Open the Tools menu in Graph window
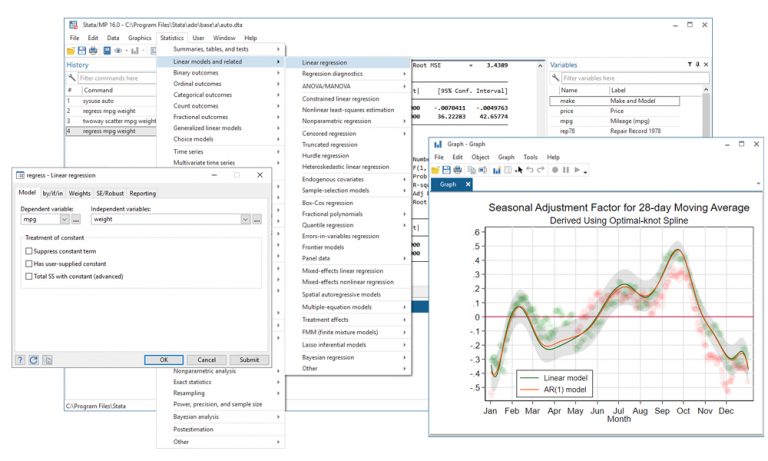Viewport: 768px width, 461px height. pos(530,157)
